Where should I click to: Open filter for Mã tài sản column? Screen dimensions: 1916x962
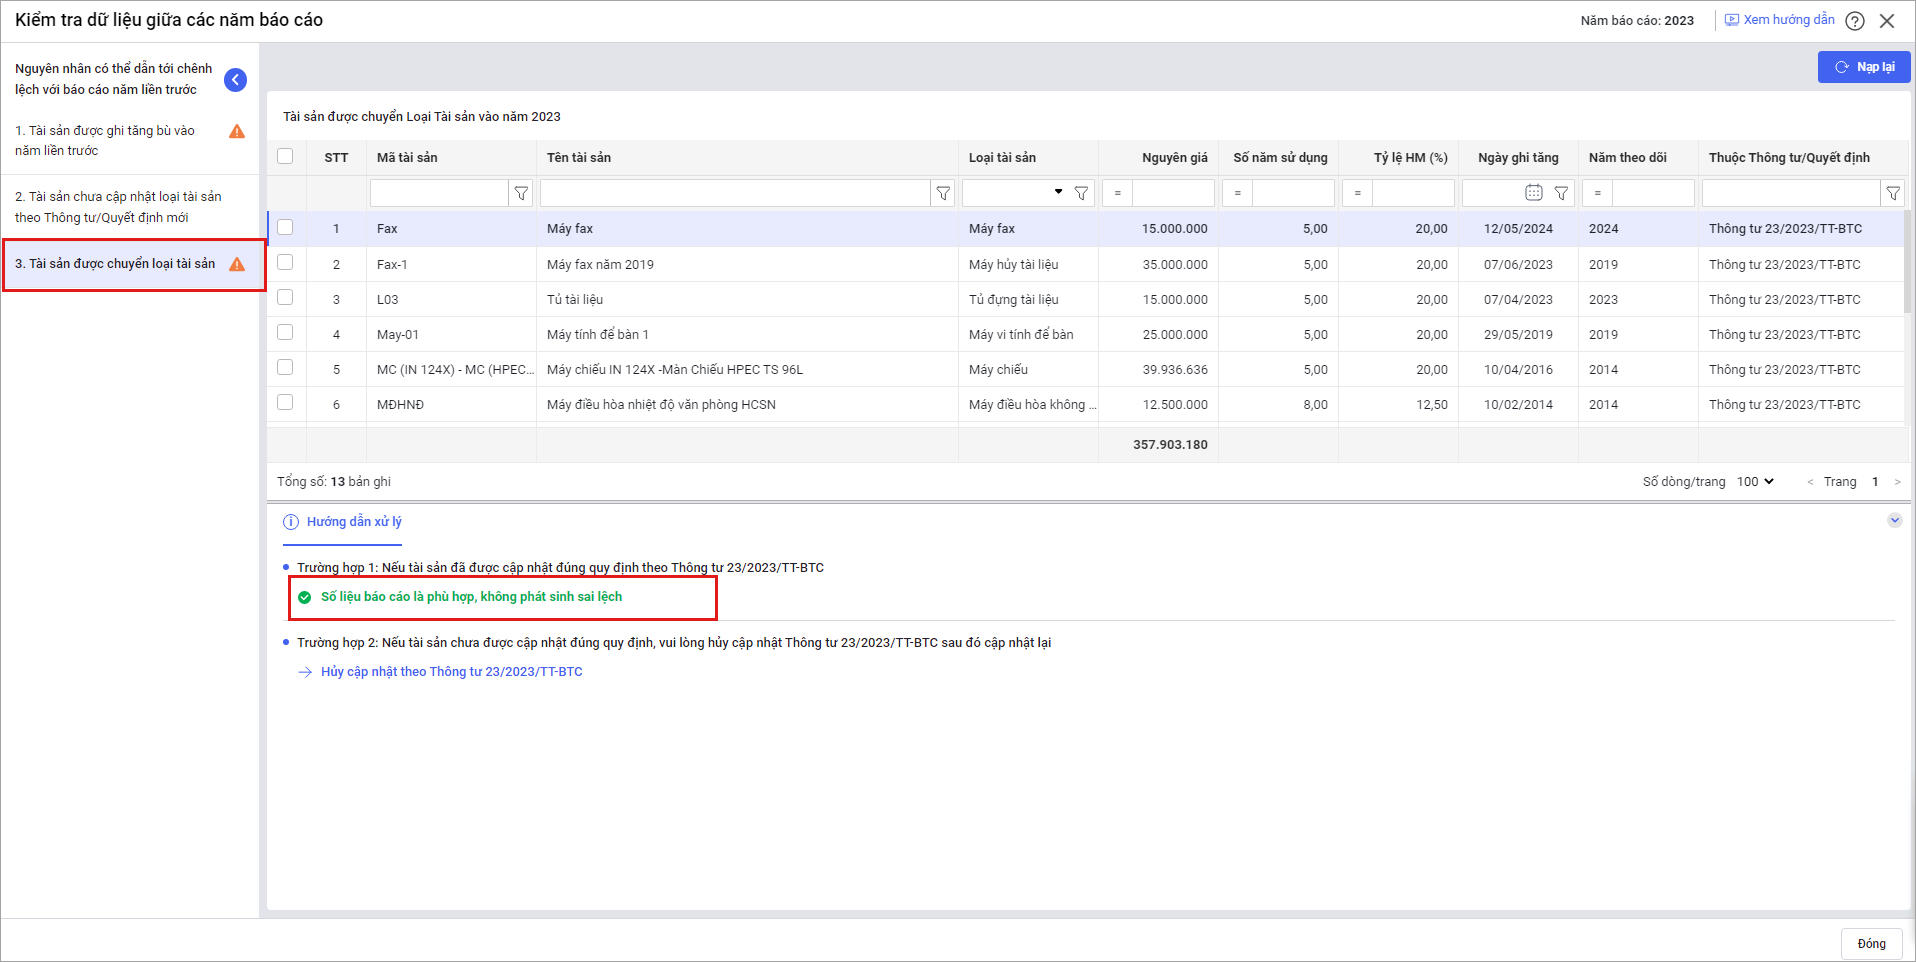coord(521,193)
